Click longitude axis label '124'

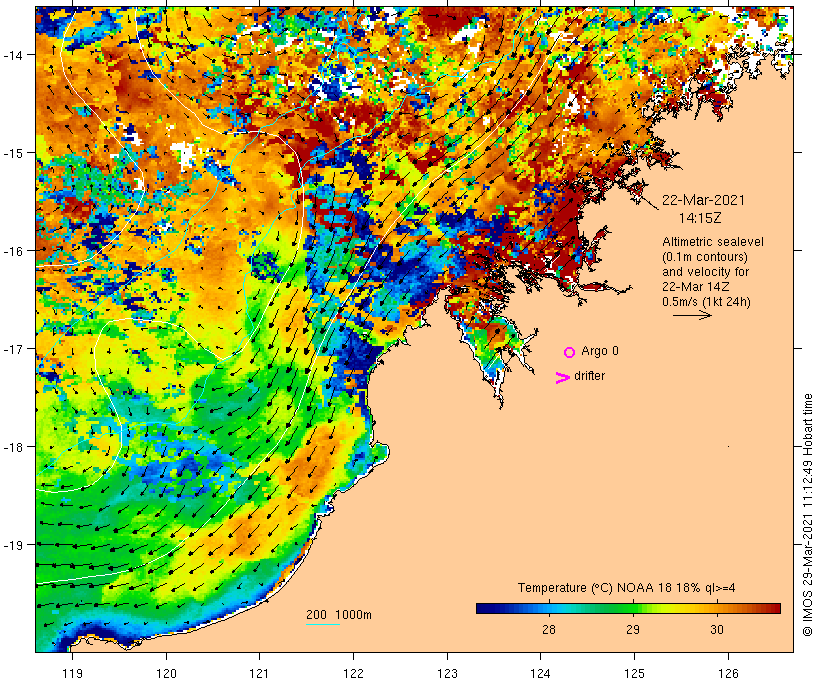coord(541,673)
